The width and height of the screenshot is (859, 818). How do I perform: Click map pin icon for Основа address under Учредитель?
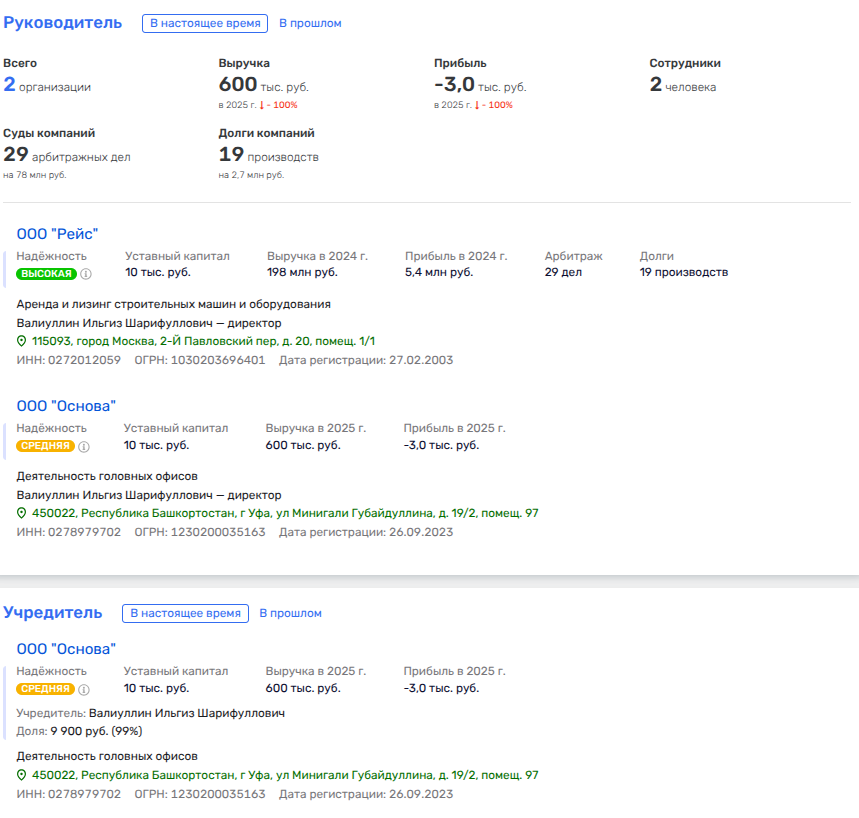[22, 776]
